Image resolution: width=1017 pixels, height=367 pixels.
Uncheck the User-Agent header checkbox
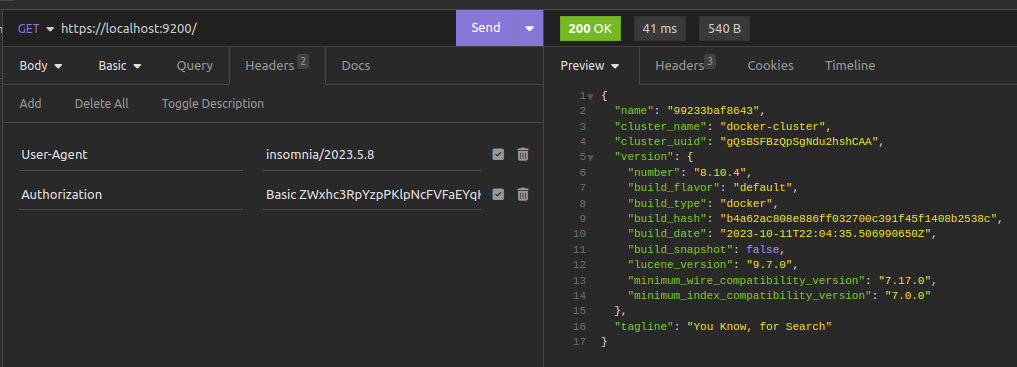(498, 154)
